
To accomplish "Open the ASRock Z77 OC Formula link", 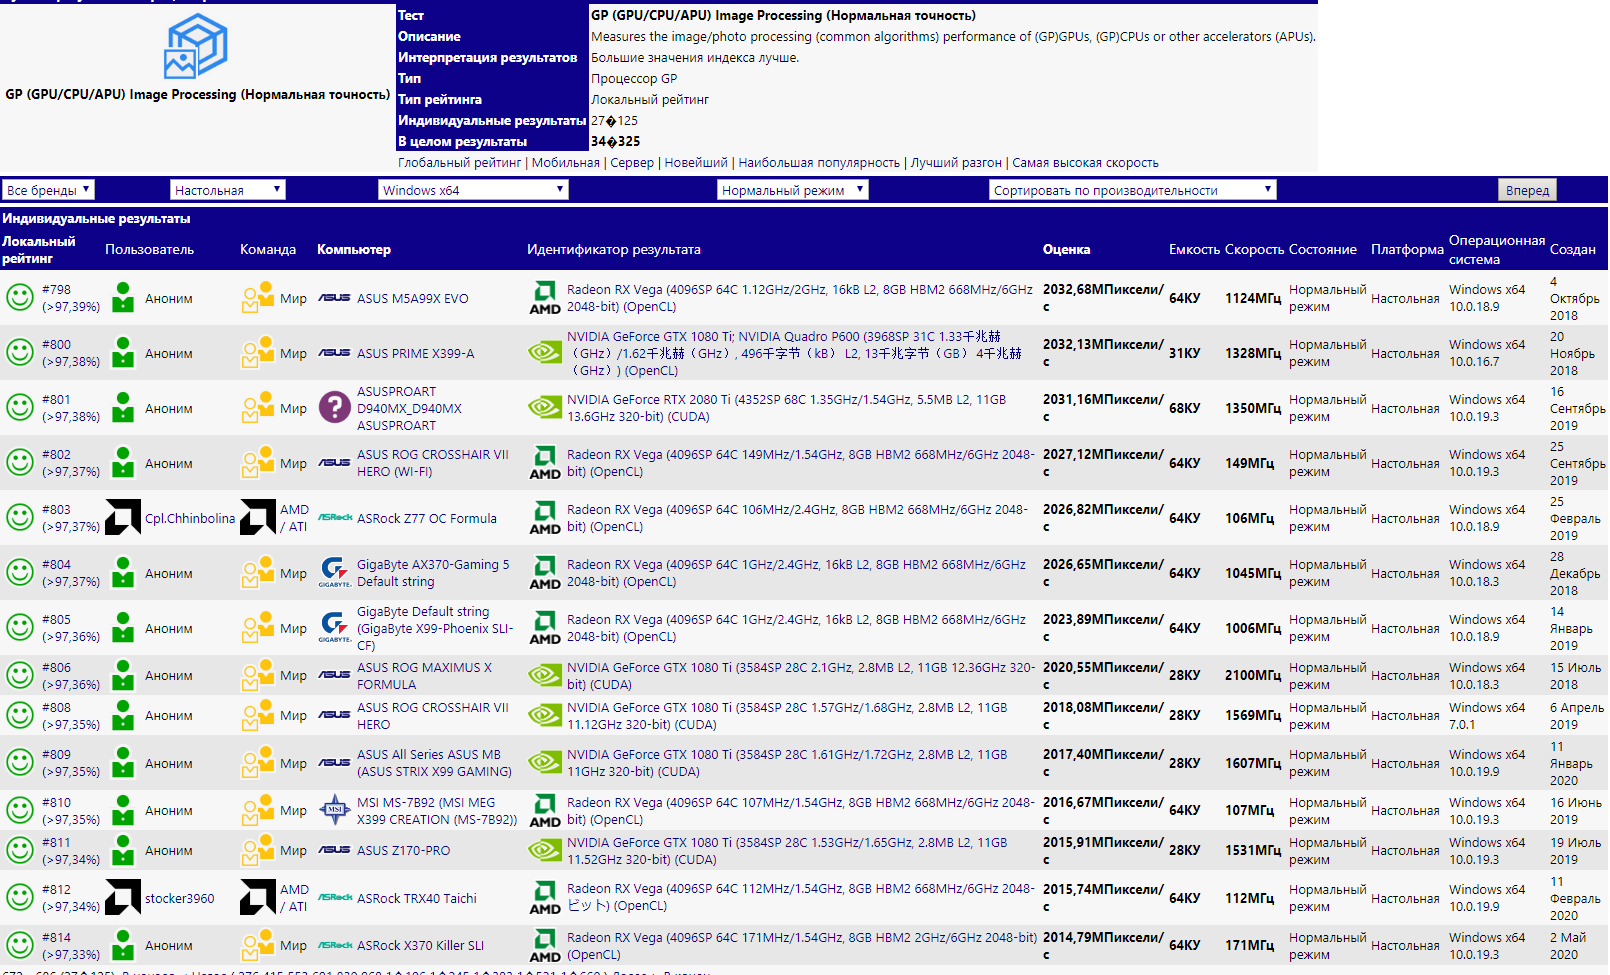I will [427, 518].
